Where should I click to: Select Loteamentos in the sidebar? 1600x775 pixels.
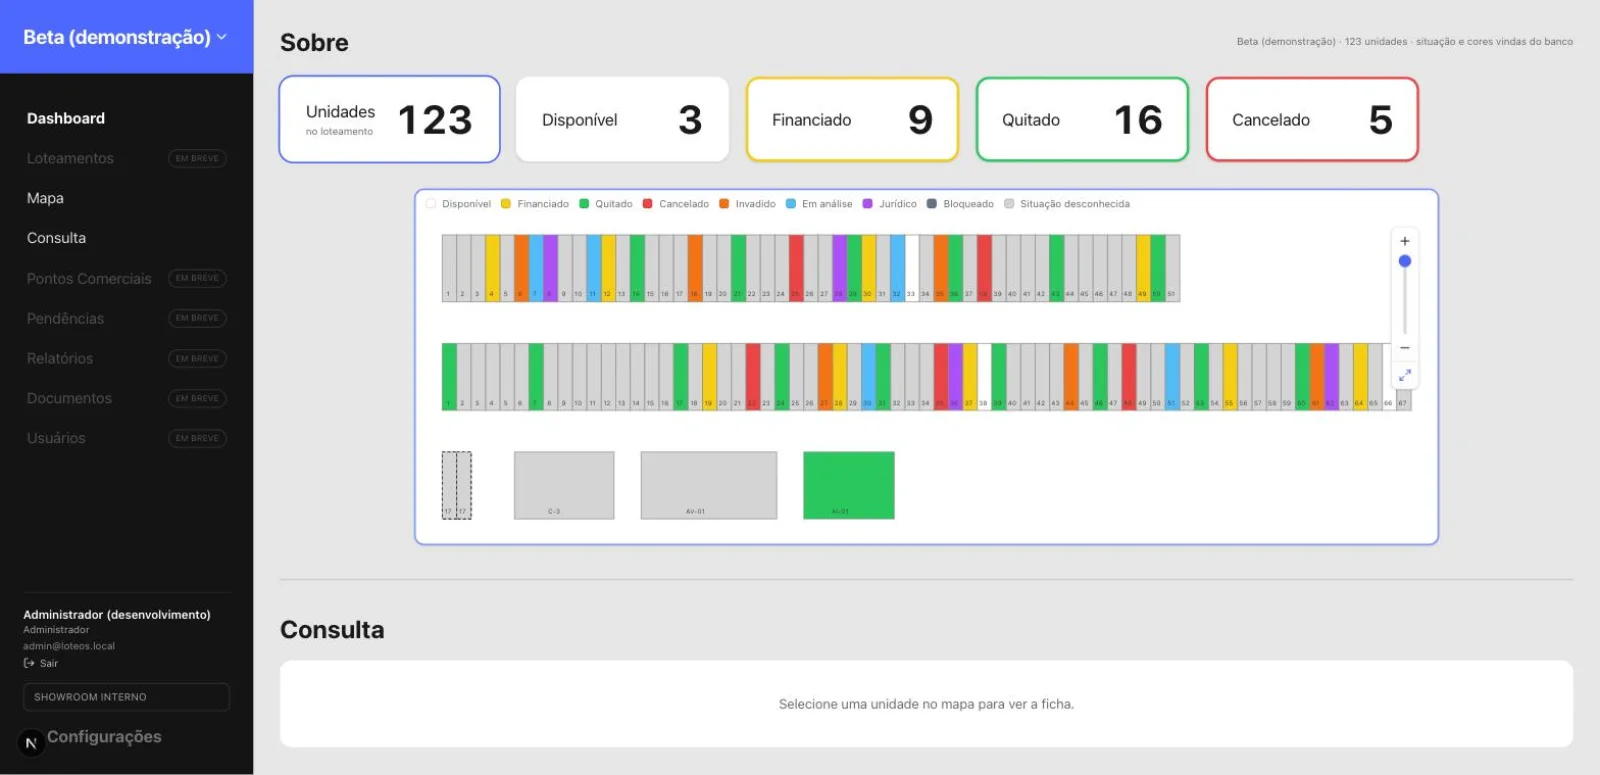point(70,158)
